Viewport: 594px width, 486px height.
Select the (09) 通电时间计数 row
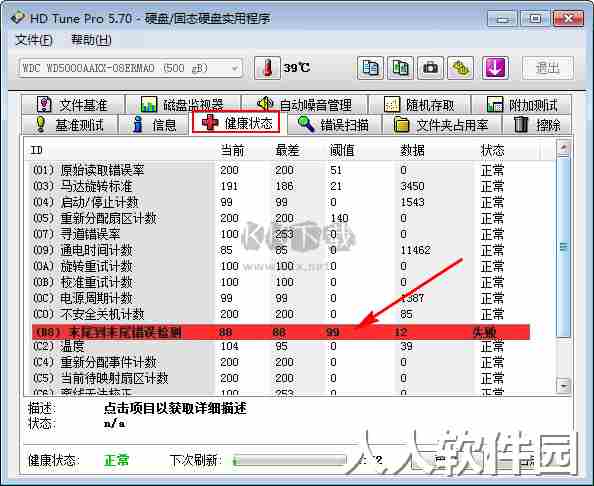point(280,250)
